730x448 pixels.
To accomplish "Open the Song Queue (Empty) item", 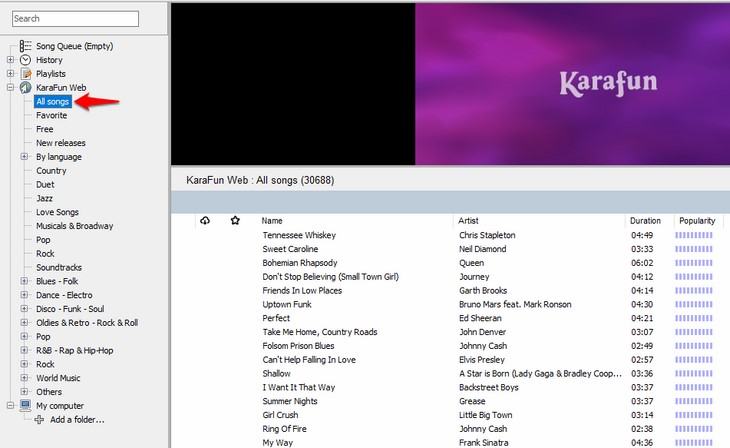I will 74,46.
